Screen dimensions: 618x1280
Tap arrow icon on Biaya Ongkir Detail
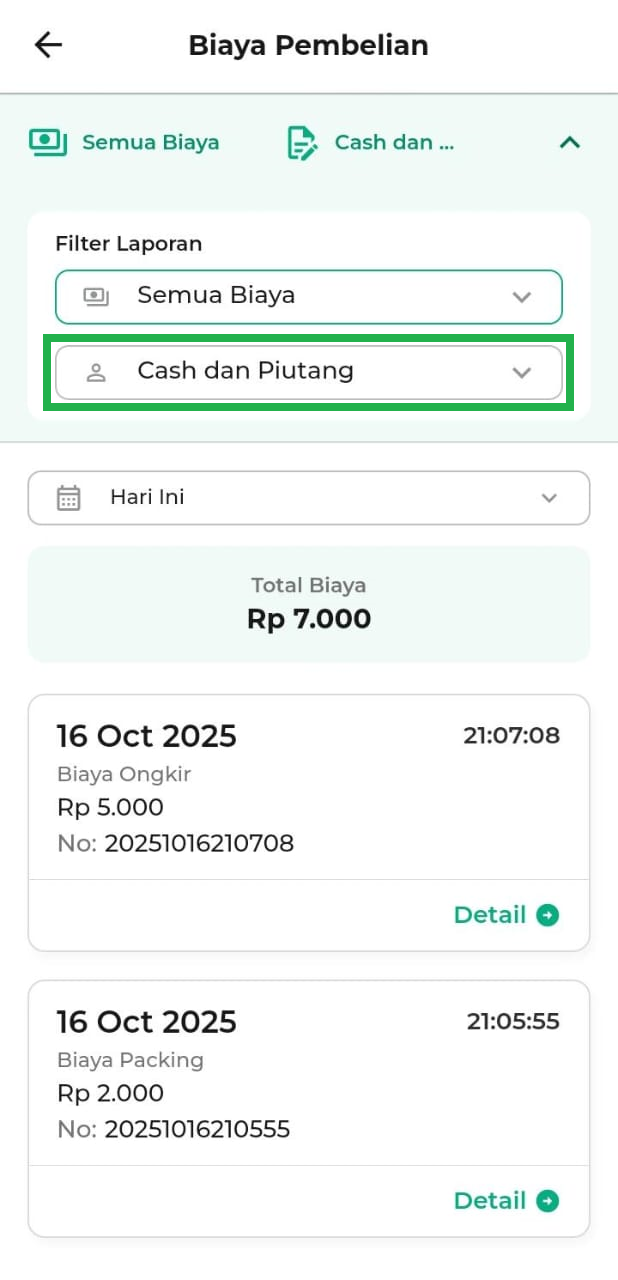[548, 915]
